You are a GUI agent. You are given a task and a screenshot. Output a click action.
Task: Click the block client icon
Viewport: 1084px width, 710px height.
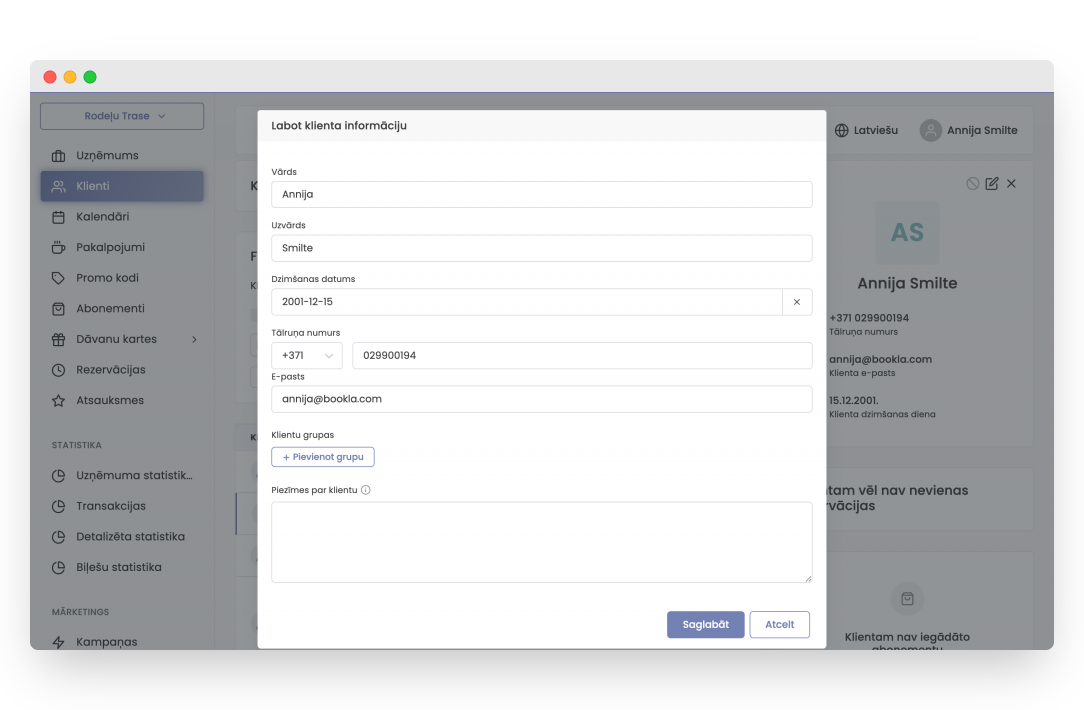click(973, 184)
